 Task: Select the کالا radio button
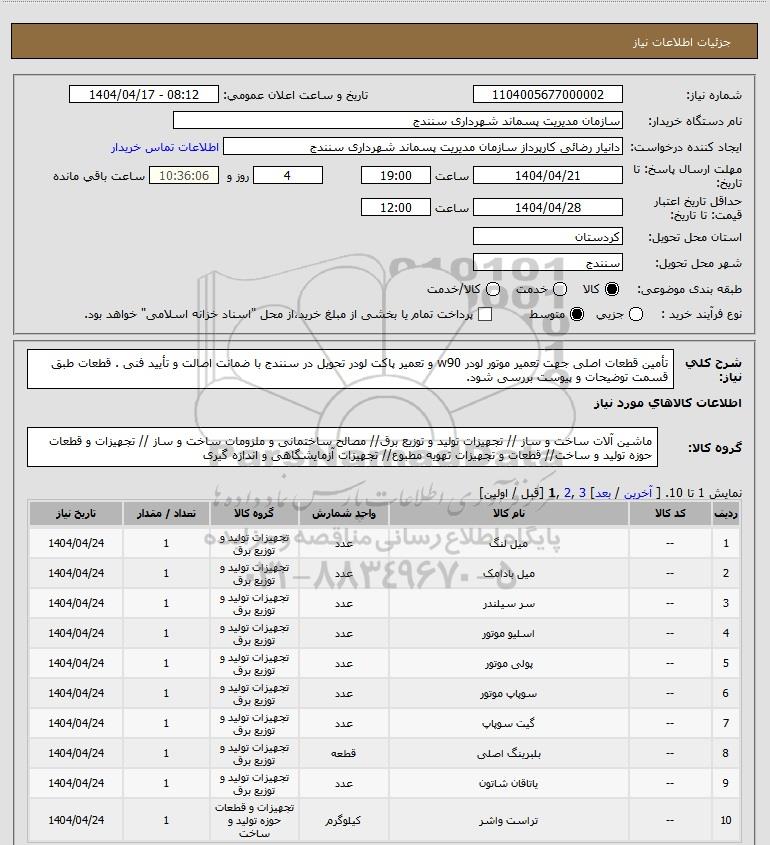point(612,289)
